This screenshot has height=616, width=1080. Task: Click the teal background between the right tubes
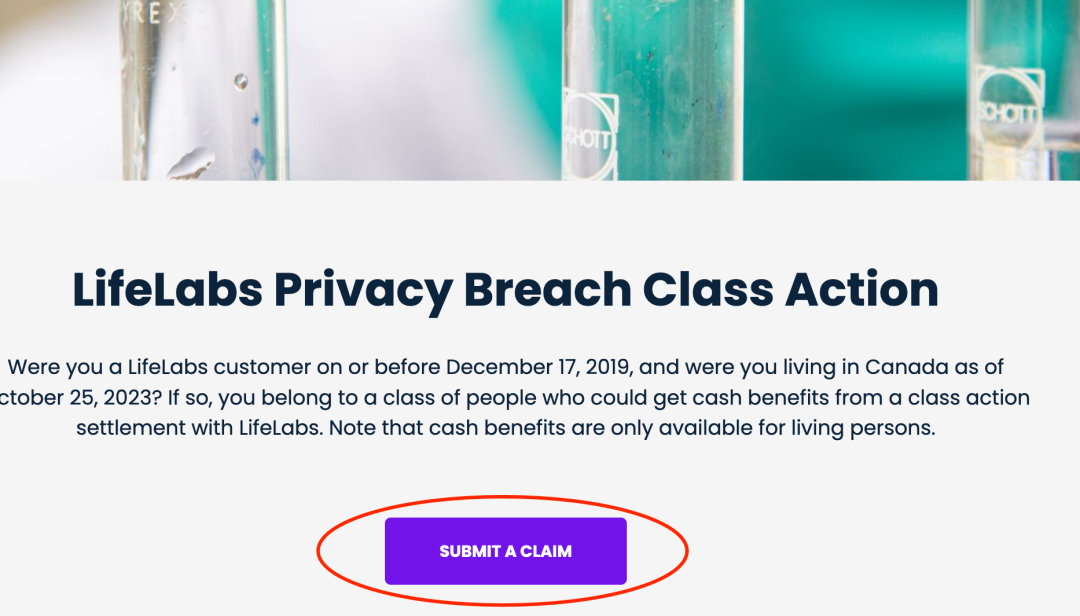[855, 90]
